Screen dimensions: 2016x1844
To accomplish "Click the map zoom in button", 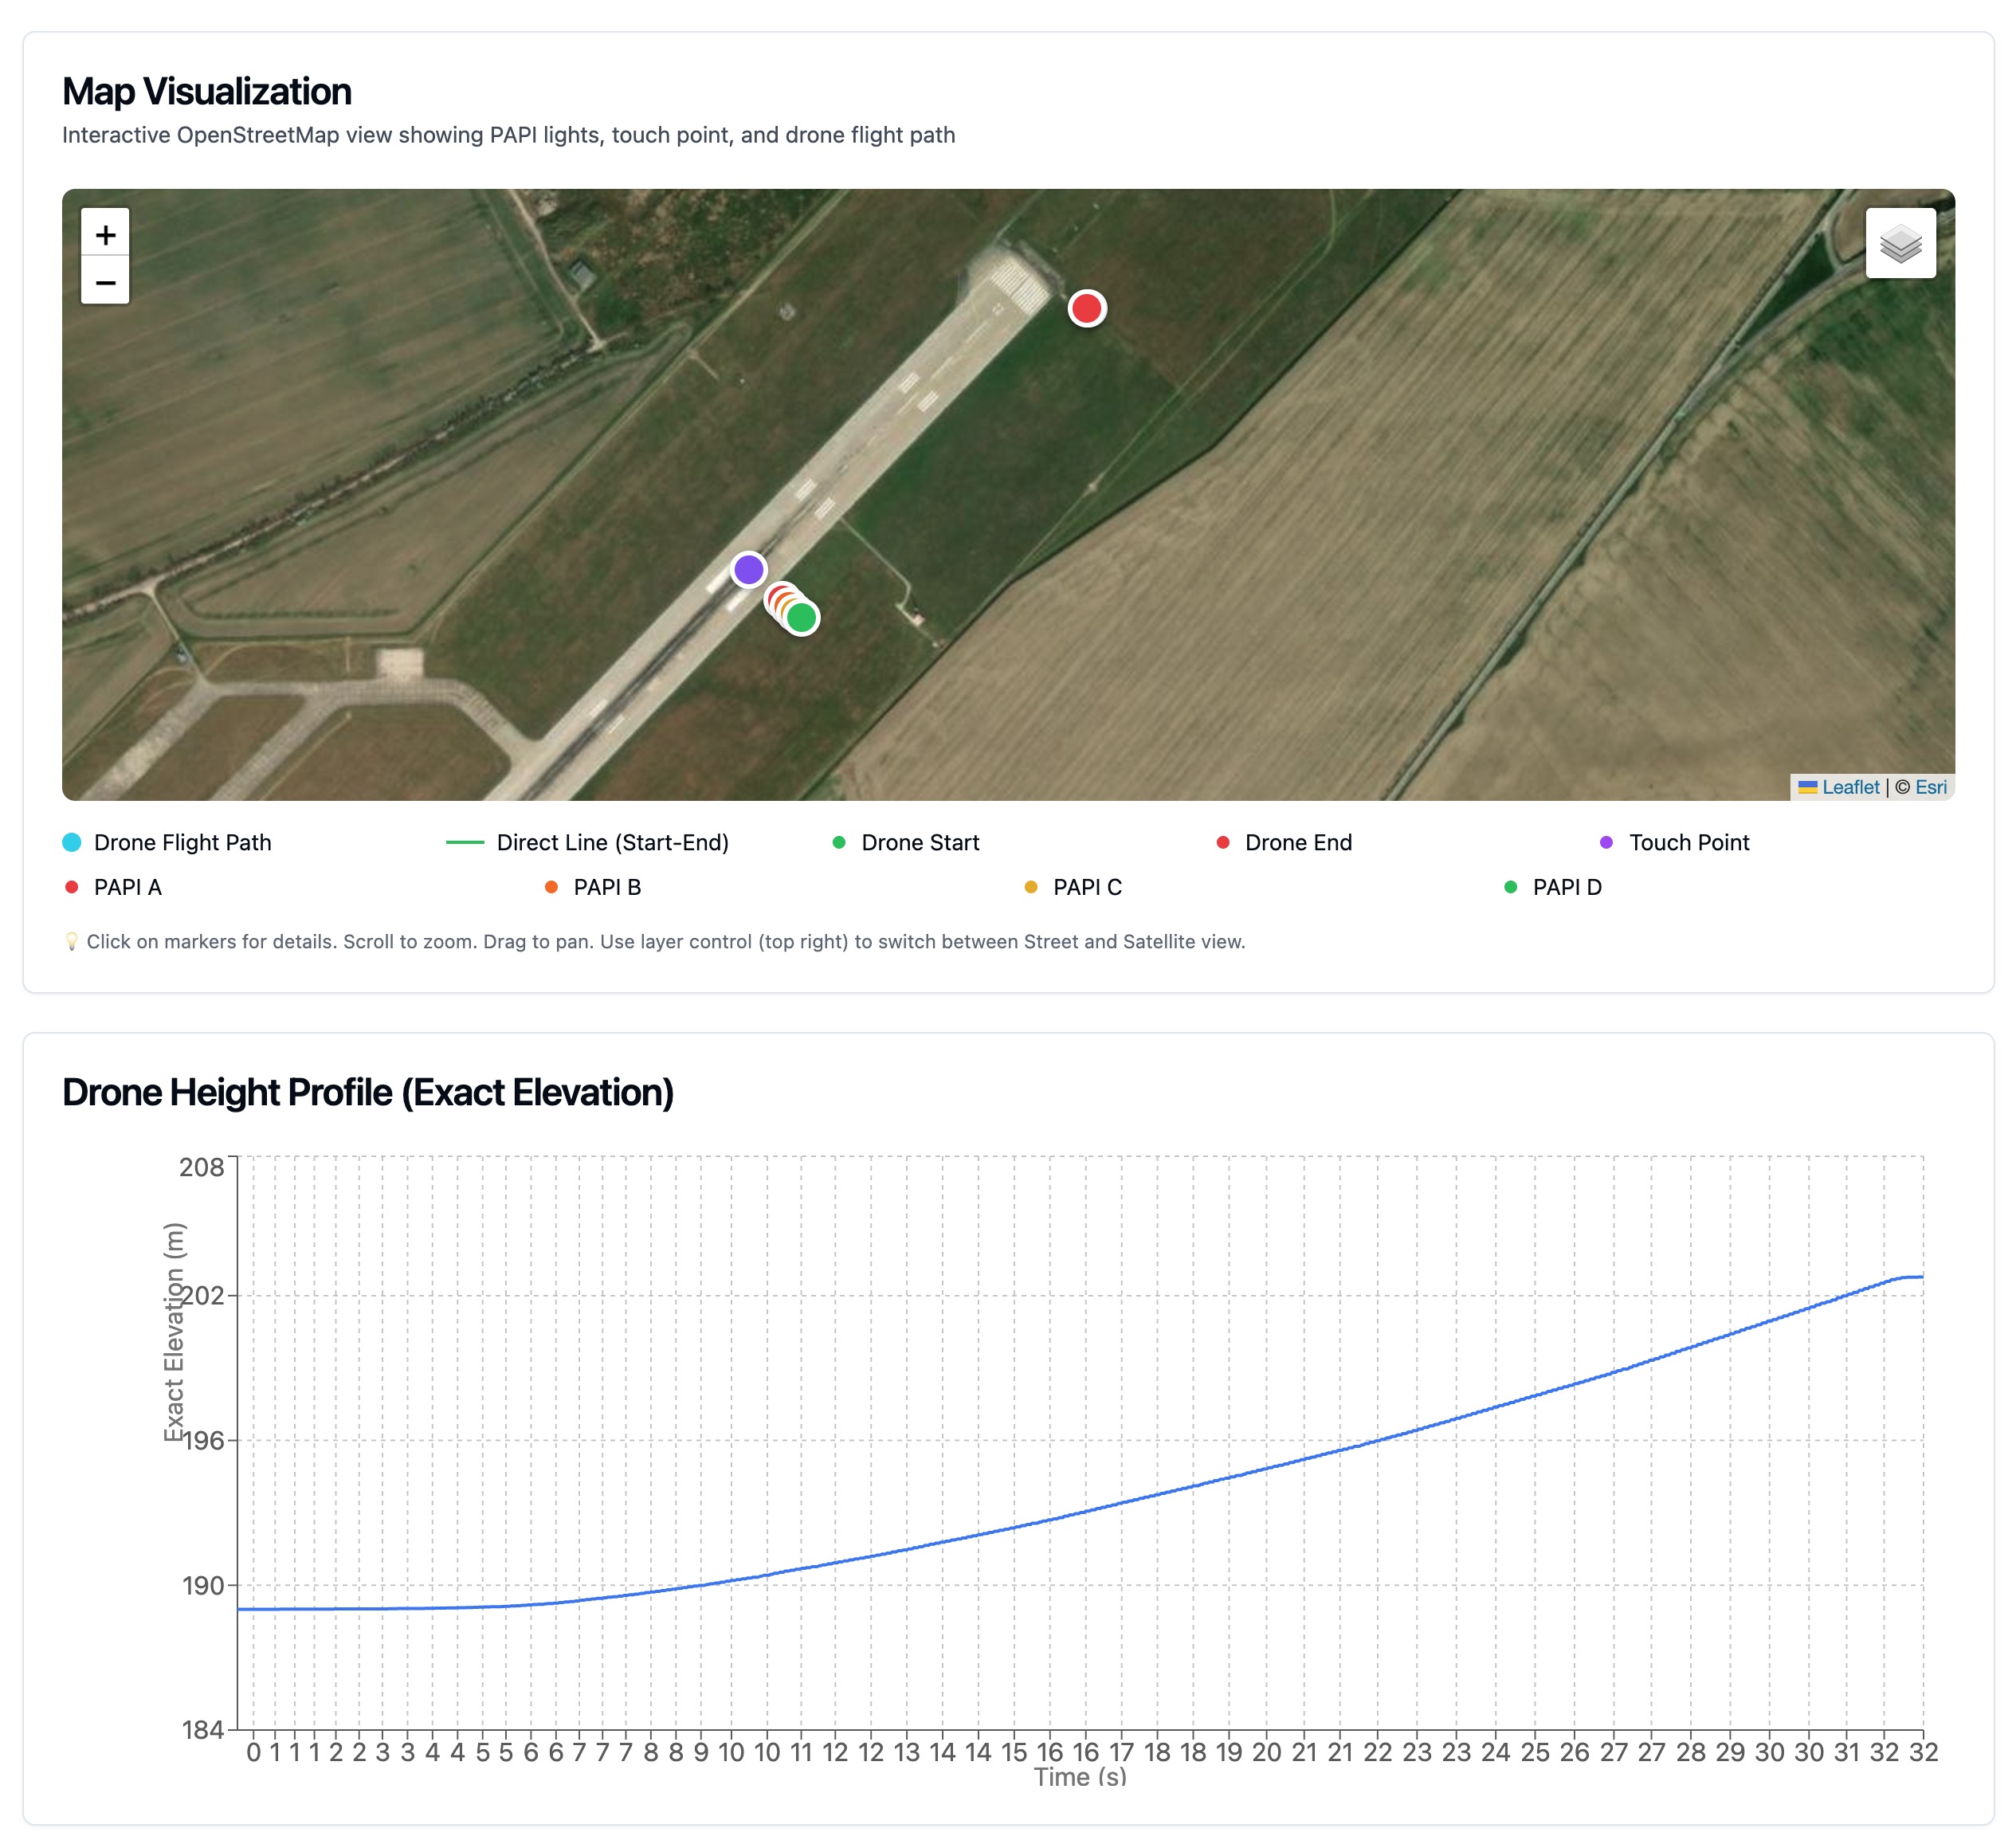I will tap(105, 236).
